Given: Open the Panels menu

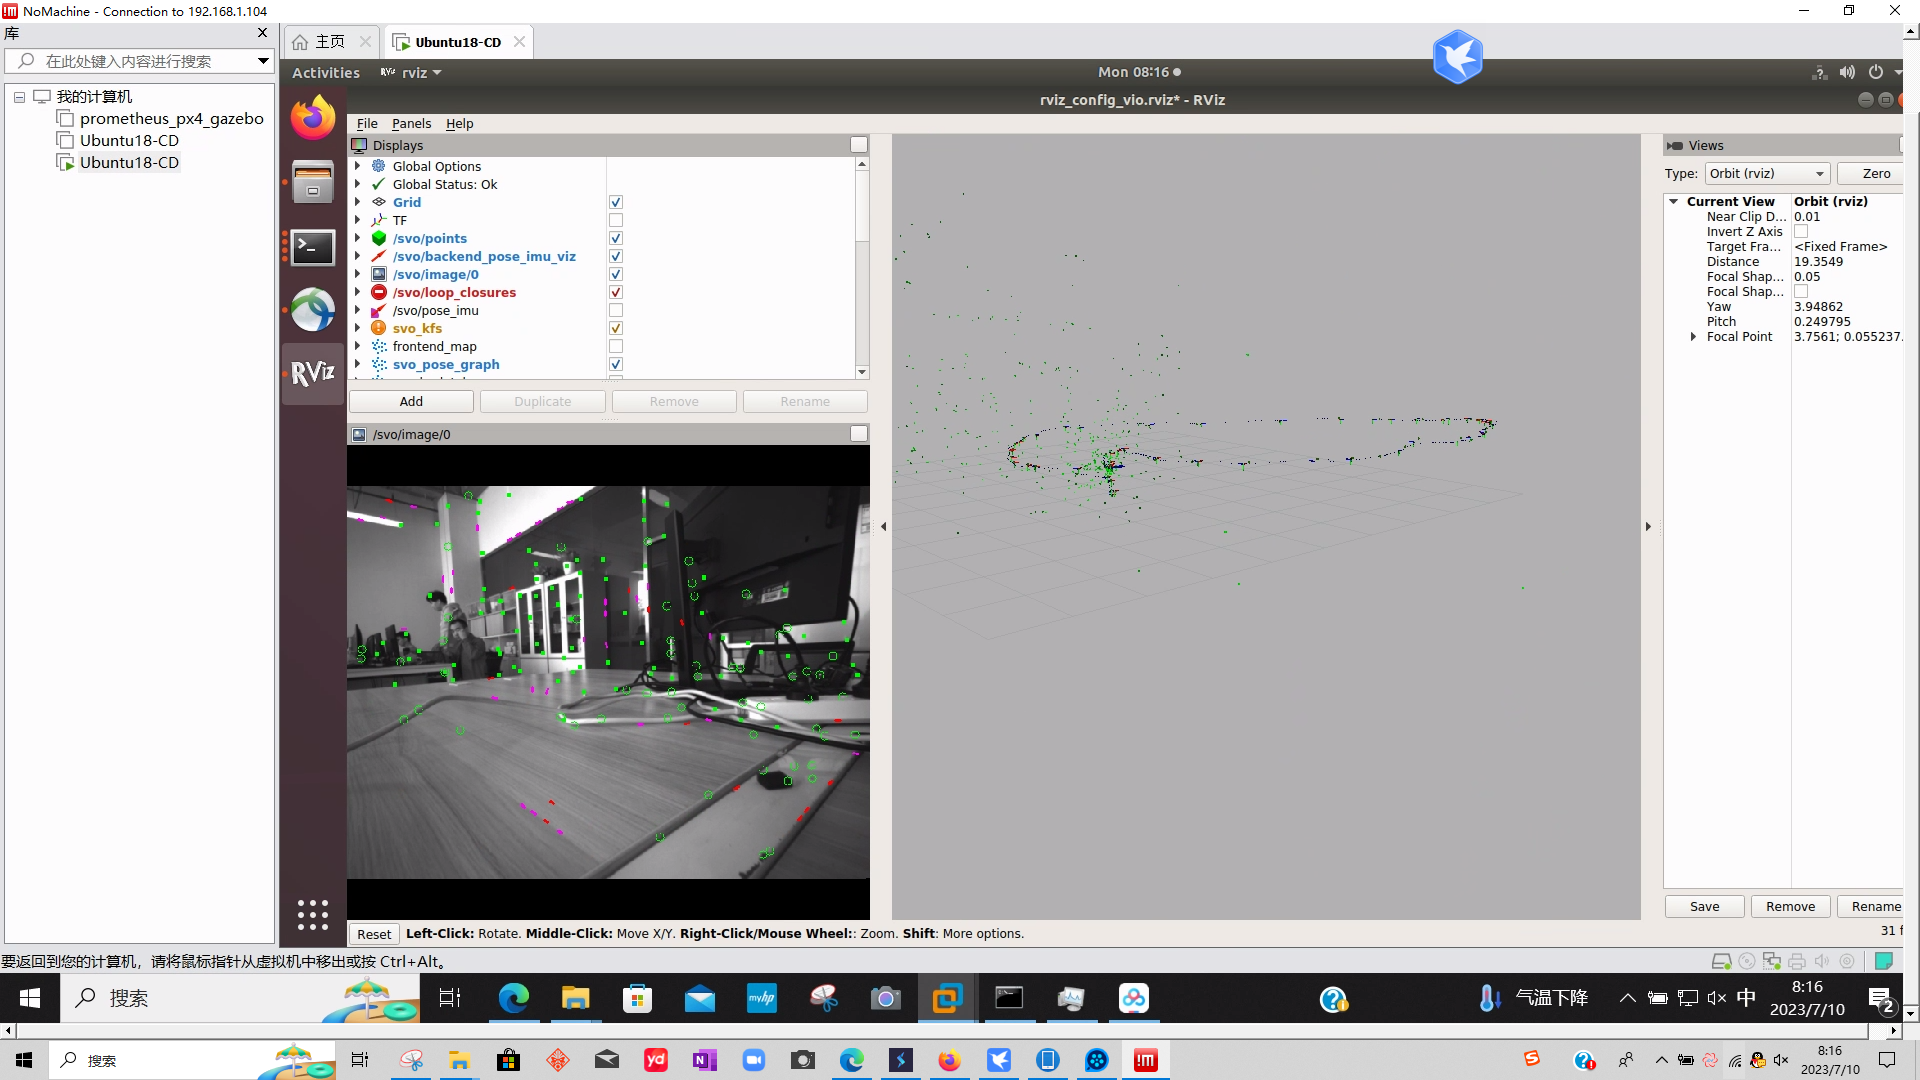Looking at the screenshot, I should click(x=411, y=123).
